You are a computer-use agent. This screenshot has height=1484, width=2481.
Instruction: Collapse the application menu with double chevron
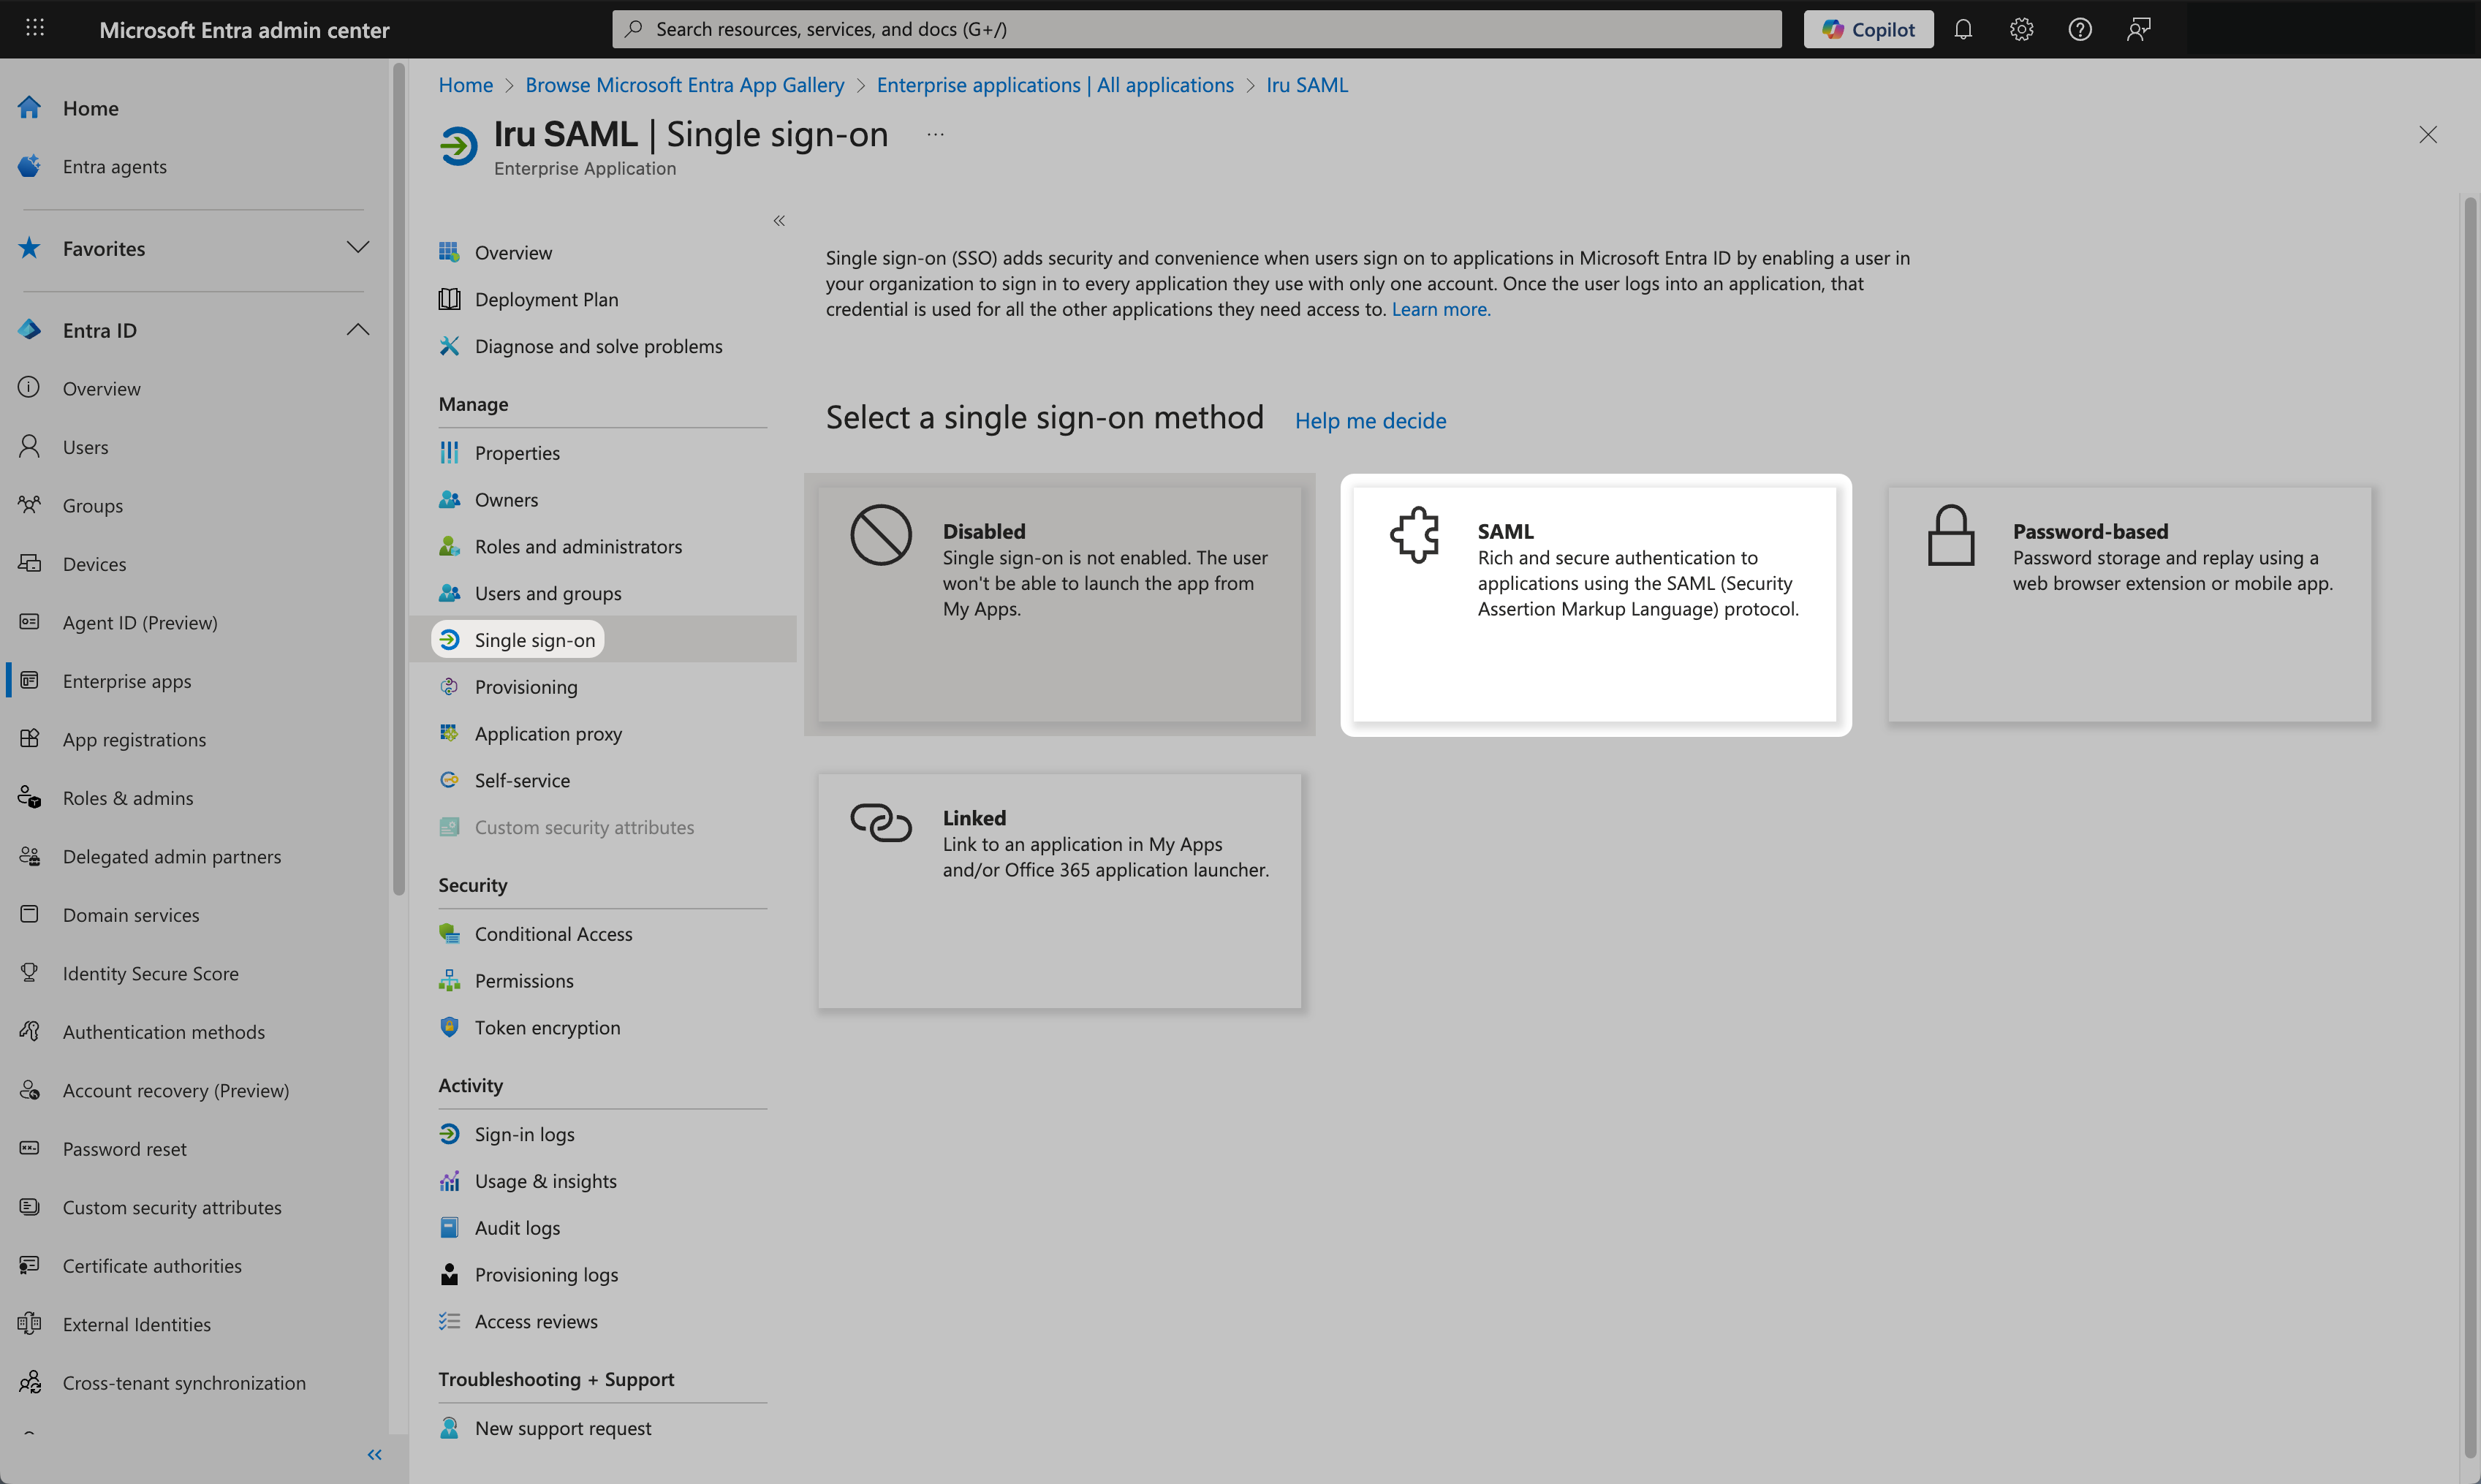pyautogui.click(x=779, y=220)
